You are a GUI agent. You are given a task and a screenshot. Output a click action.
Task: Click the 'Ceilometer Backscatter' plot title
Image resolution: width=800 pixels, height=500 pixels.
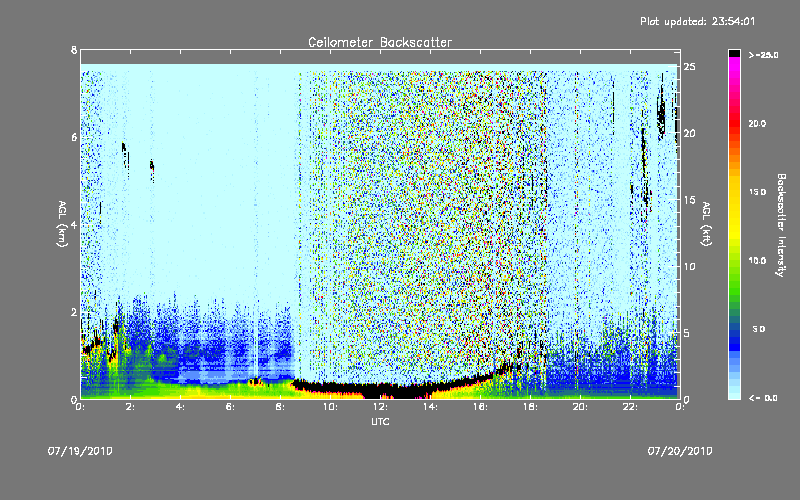[x=380, y=42]
